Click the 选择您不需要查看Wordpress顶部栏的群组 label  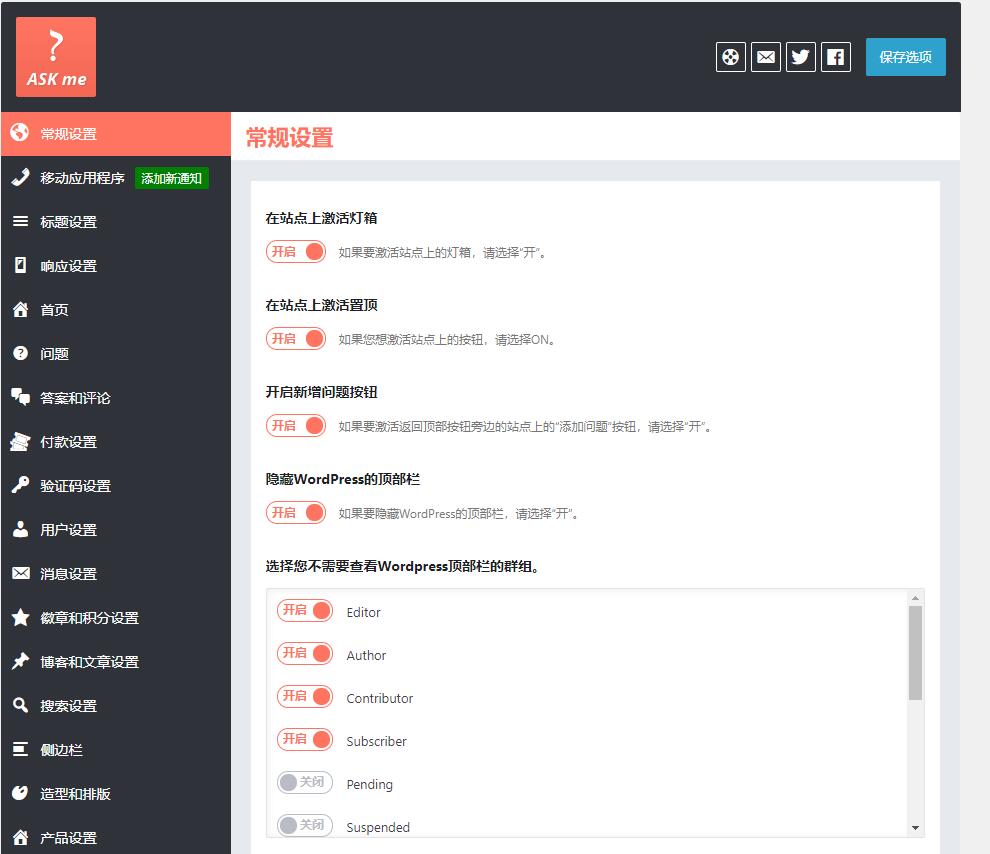pyautogui.click(x=403, y=566)
